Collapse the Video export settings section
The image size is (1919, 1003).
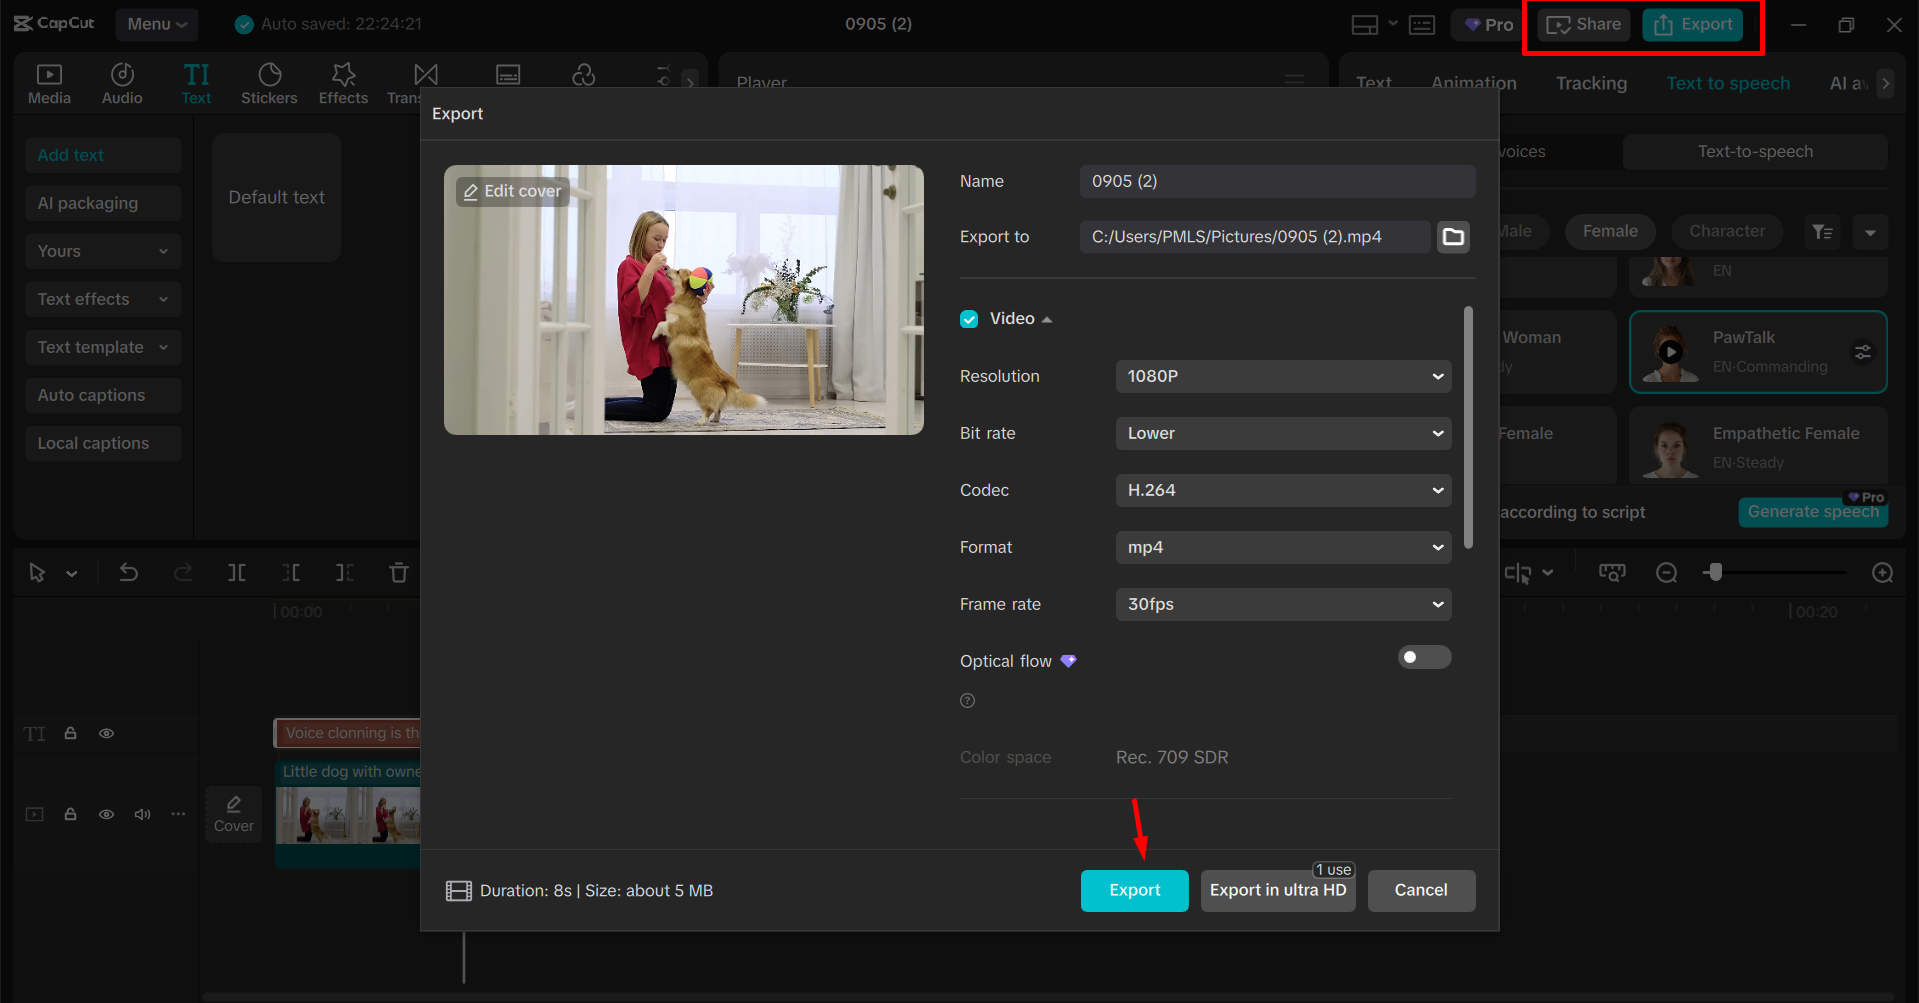(1047, 318)
